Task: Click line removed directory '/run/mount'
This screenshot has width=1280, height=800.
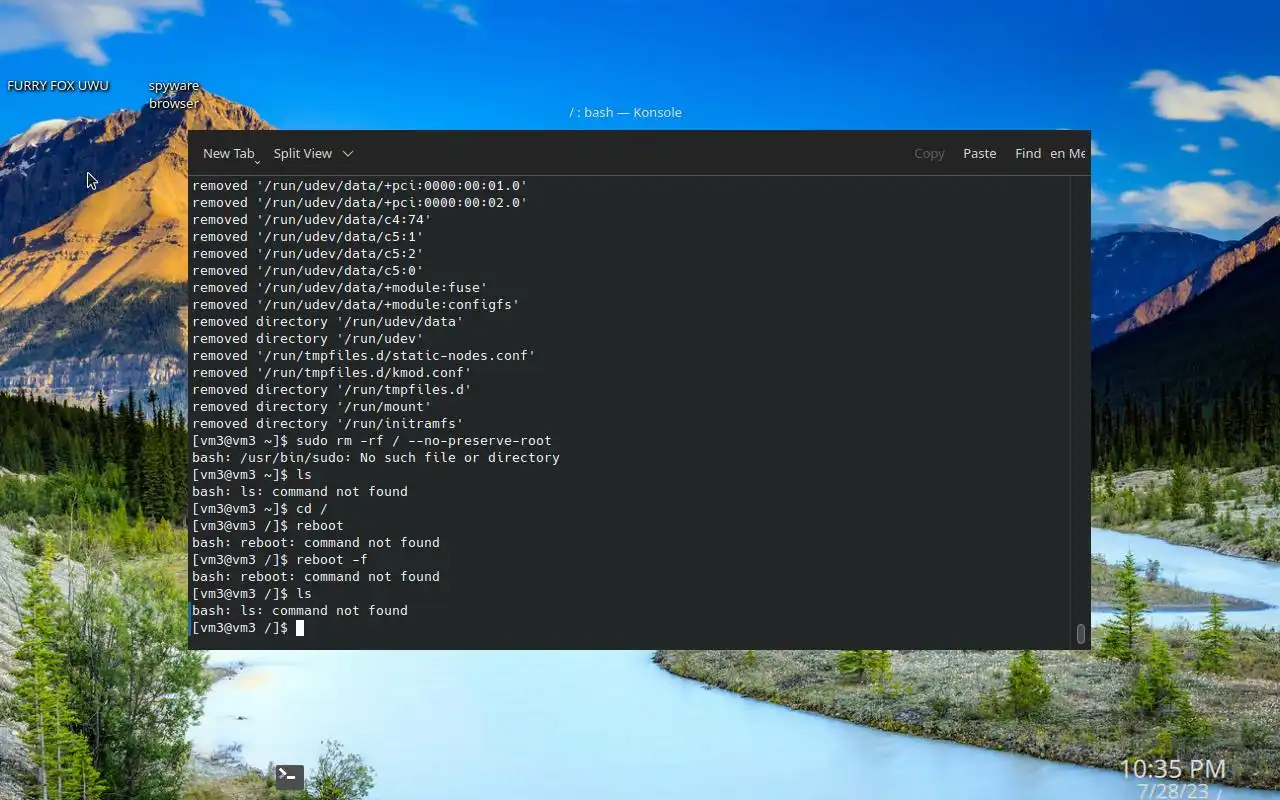Action: coord(312,406)
